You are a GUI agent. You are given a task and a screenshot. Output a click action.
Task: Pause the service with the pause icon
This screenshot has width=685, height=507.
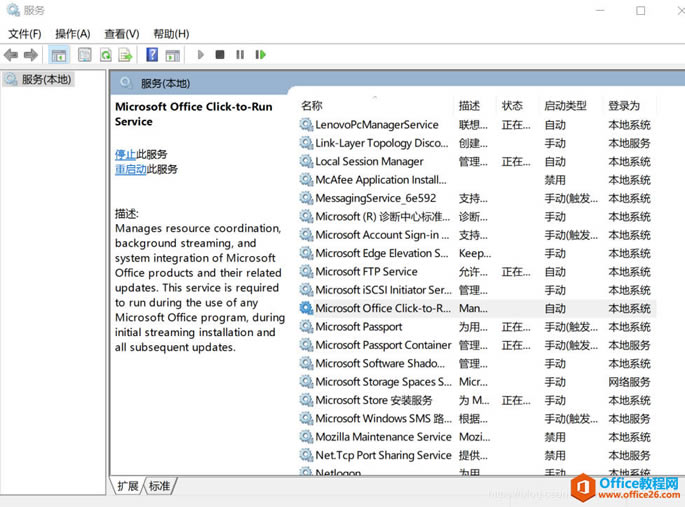240,55
